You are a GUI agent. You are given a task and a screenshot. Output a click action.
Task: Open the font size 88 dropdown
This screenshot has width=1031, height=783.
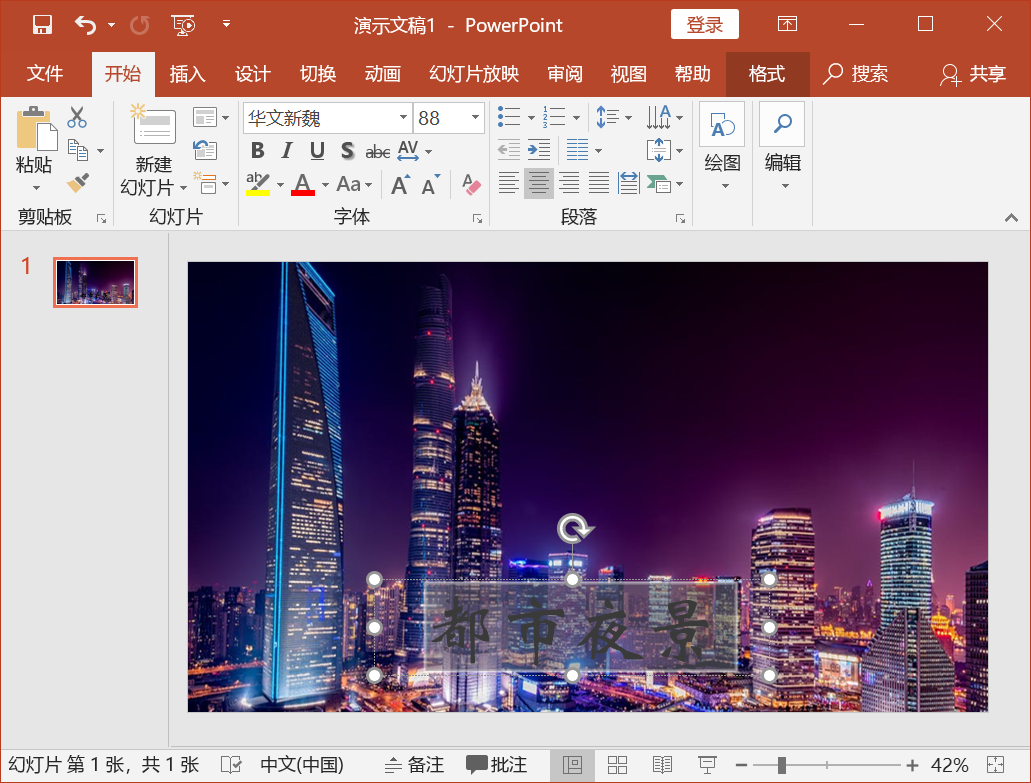pos(475,118)
